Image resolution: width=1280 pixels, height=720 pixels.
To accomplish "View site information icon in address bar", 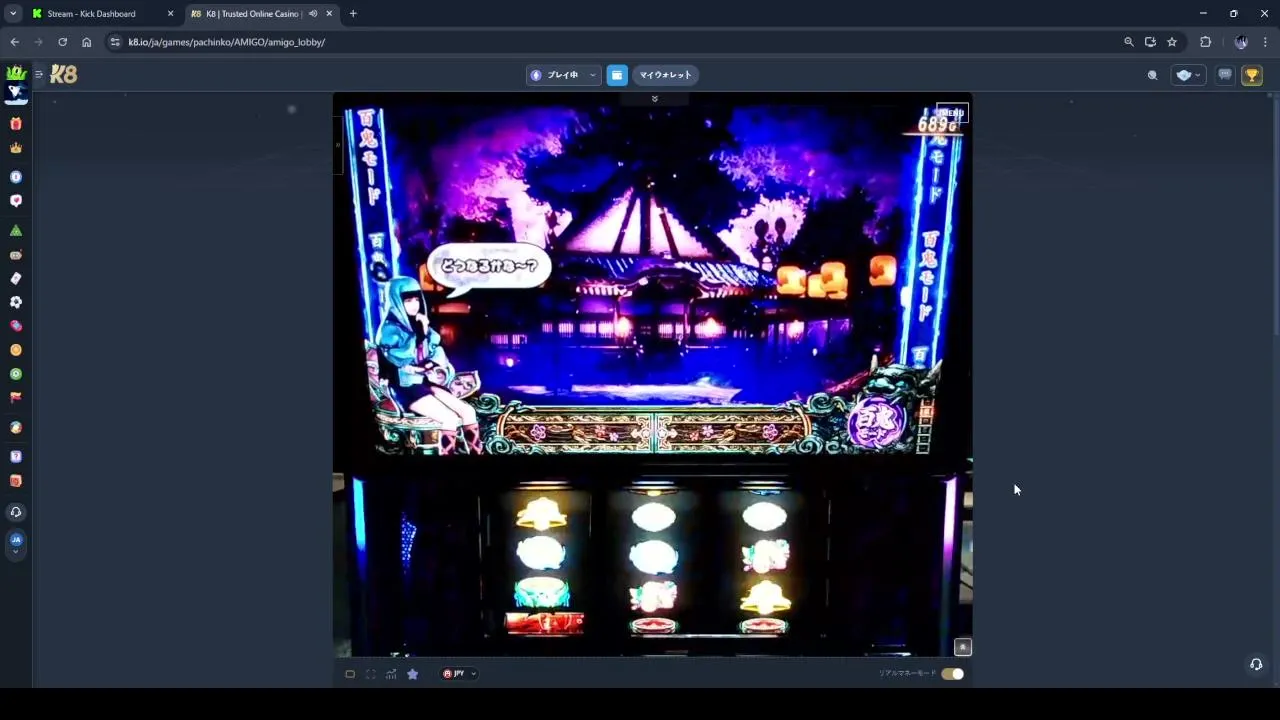I will 115,42.
